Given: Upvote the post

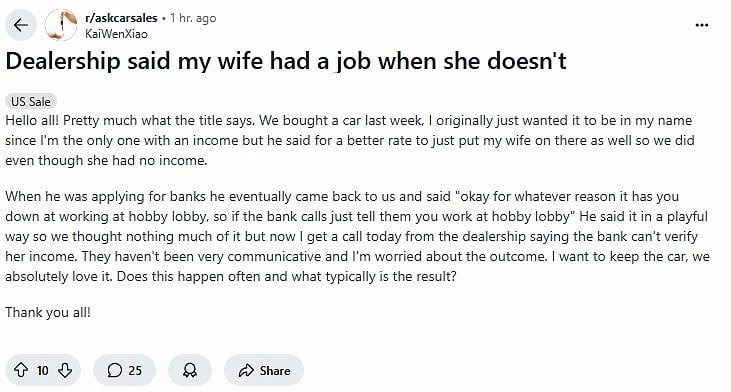Looking at the screenshot, I should click(x=21, y=370).
